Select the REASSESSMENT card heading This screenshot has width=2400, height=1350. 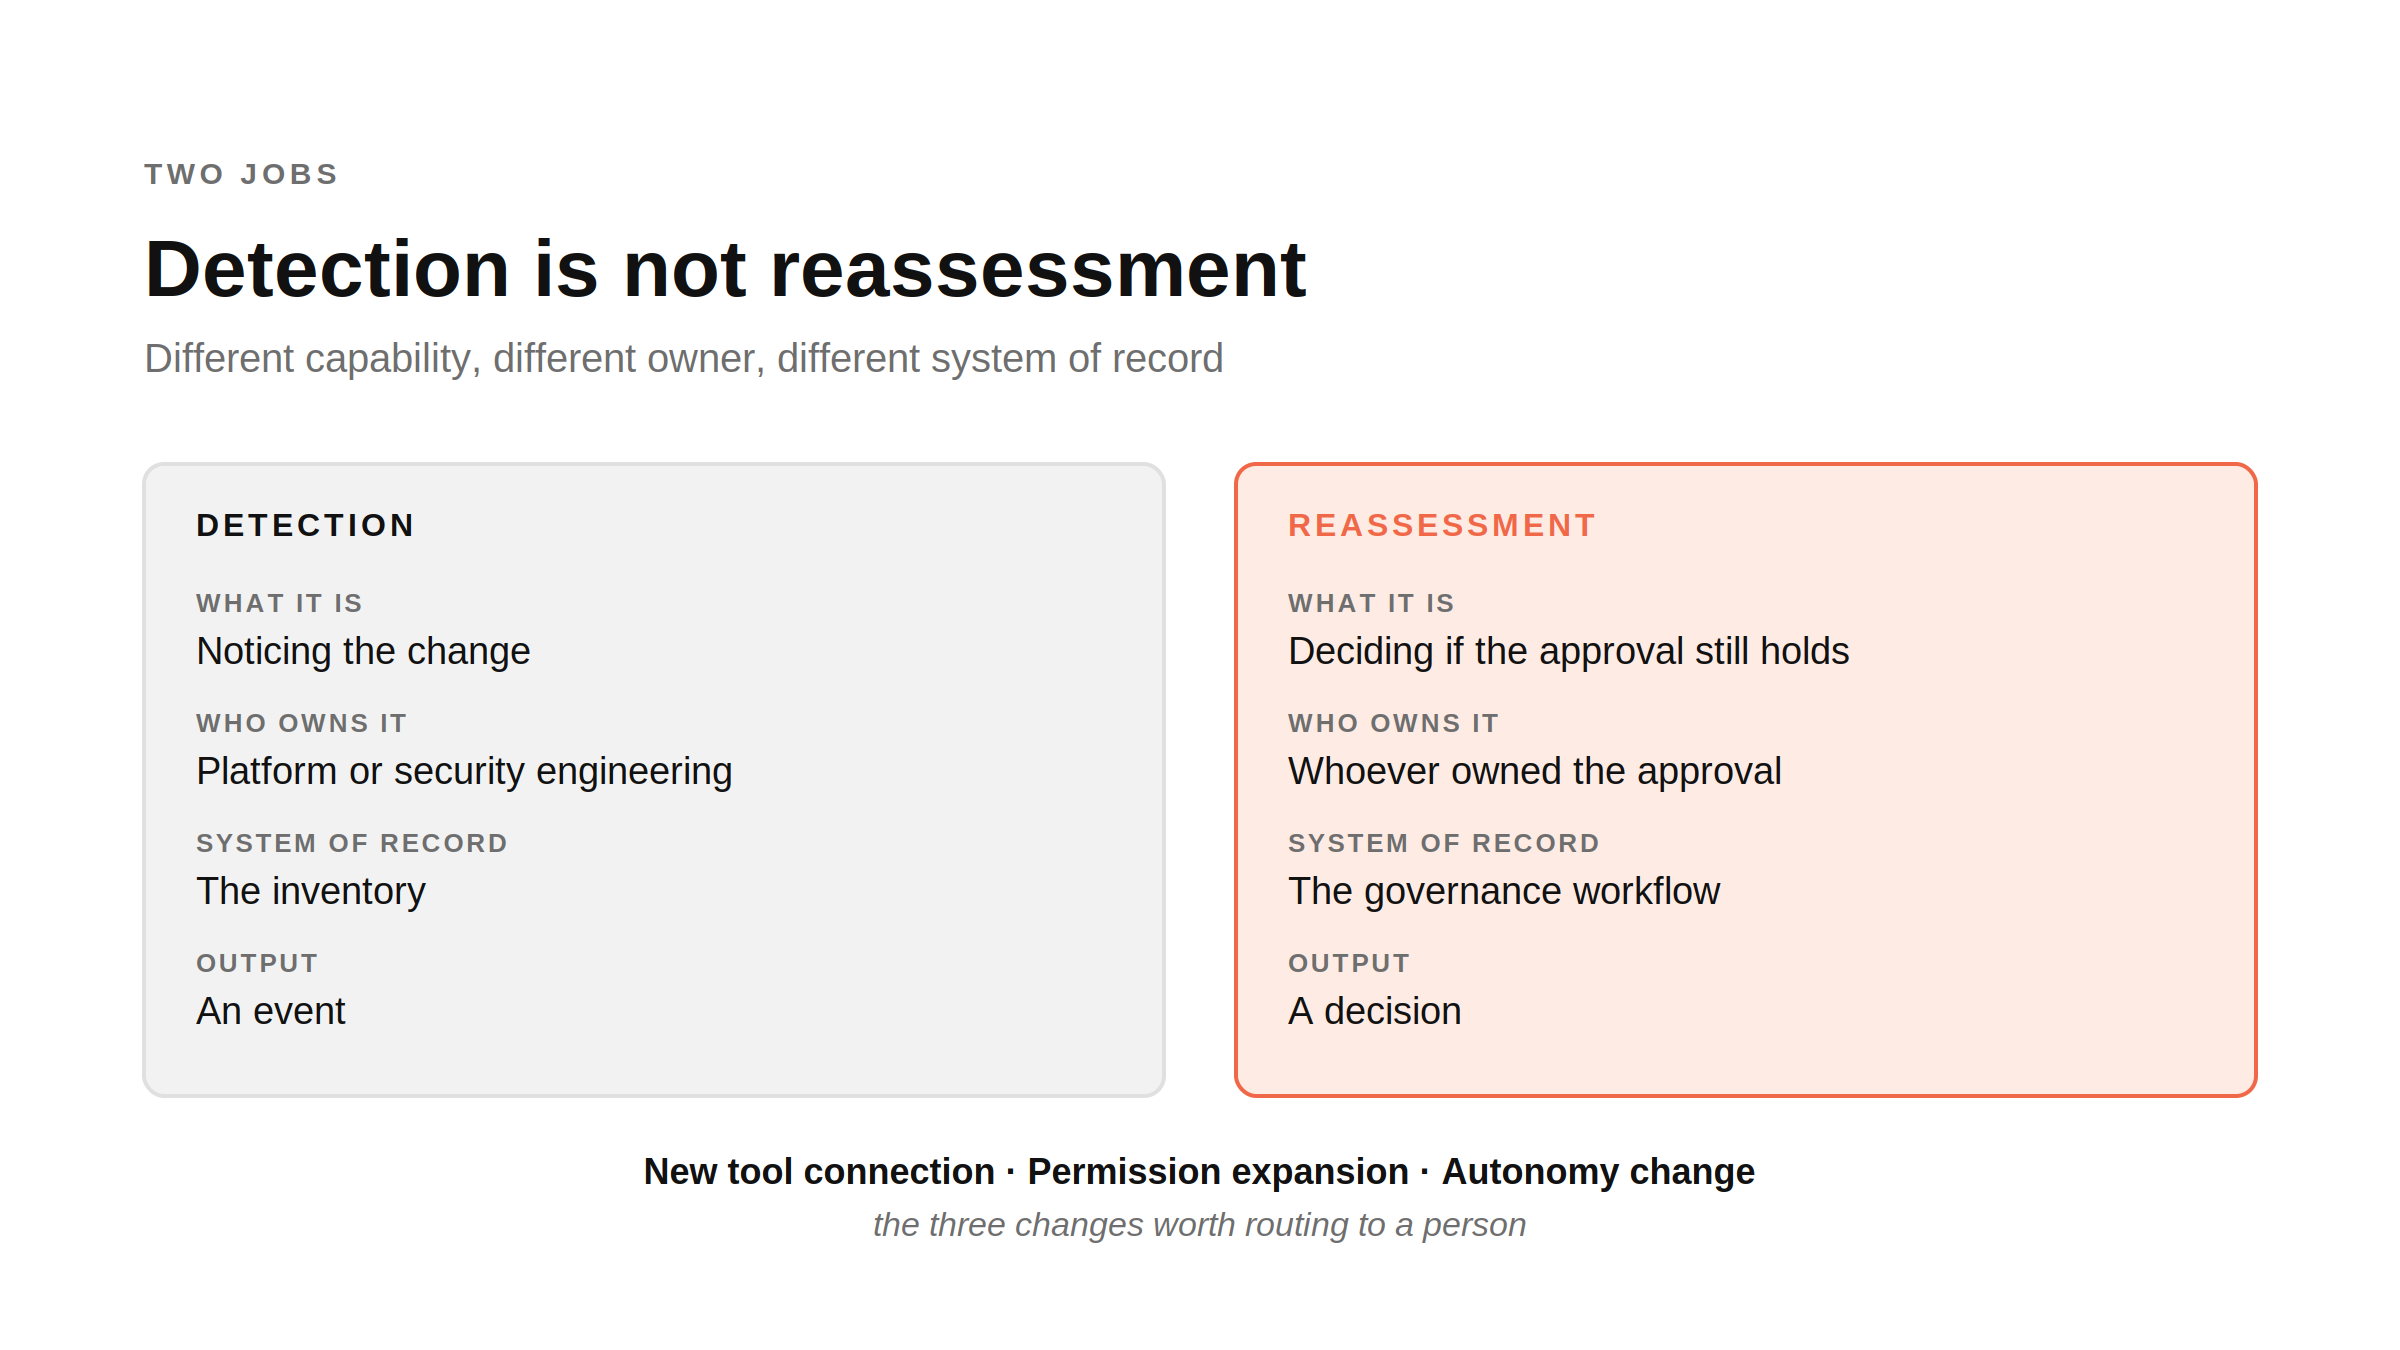(1441, 525)
